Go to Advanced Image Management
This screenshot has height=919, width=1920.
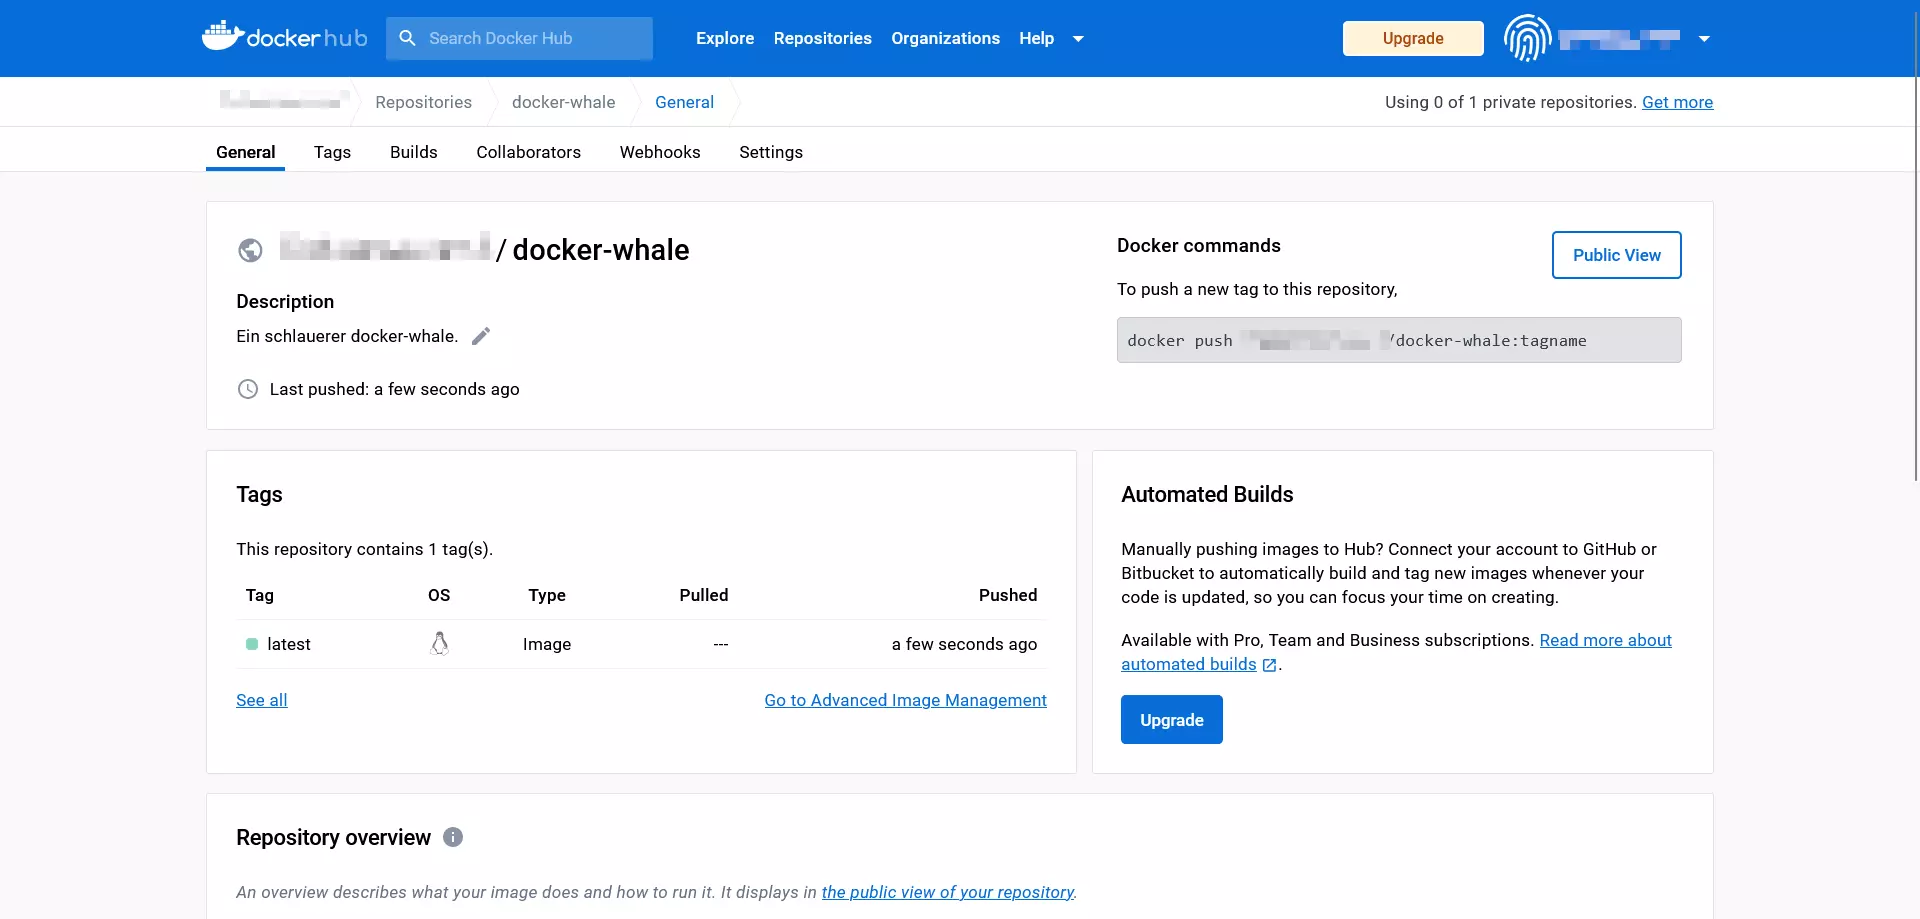(x=905, y=700)
